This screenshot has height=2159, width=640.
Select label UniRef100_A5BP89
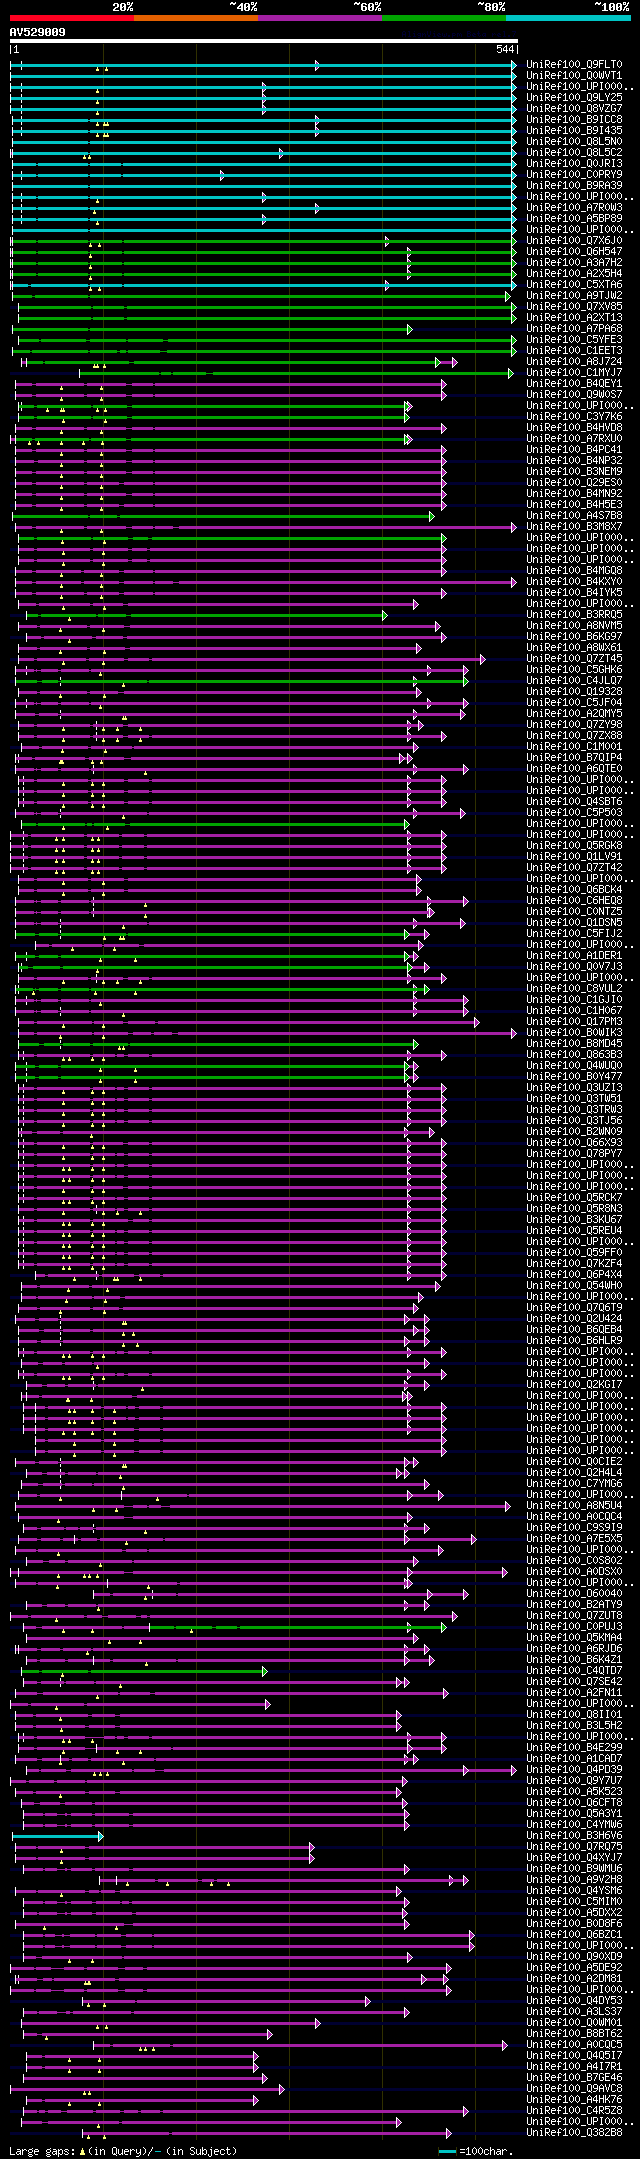pyautogui.click(x=574, y=219)
